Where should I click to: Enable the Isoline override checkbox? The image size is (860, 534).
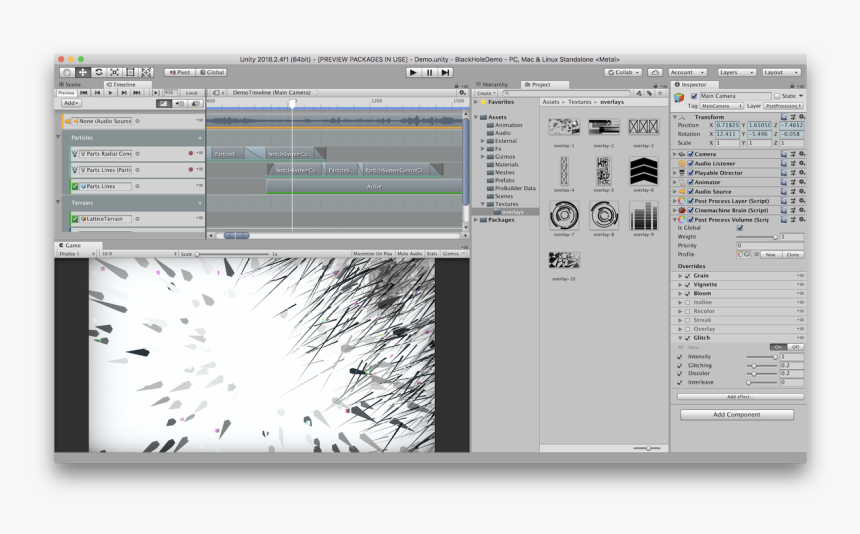coord(687,302)
